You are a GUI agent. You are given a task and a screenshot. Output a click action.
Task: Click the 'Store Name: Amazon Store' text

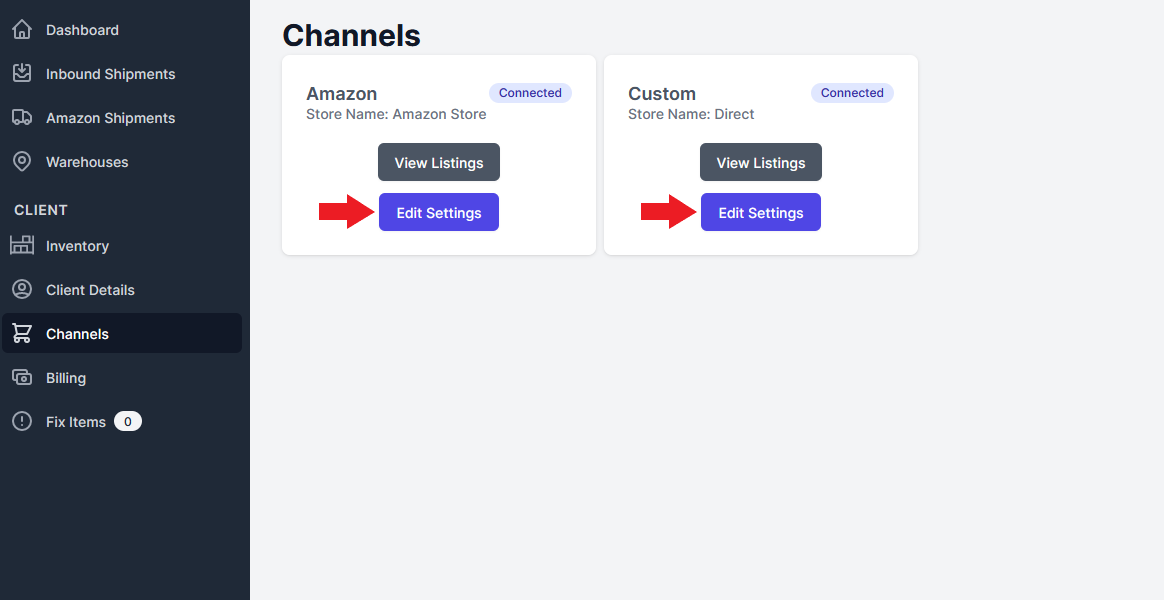click(x=396, y=114)
